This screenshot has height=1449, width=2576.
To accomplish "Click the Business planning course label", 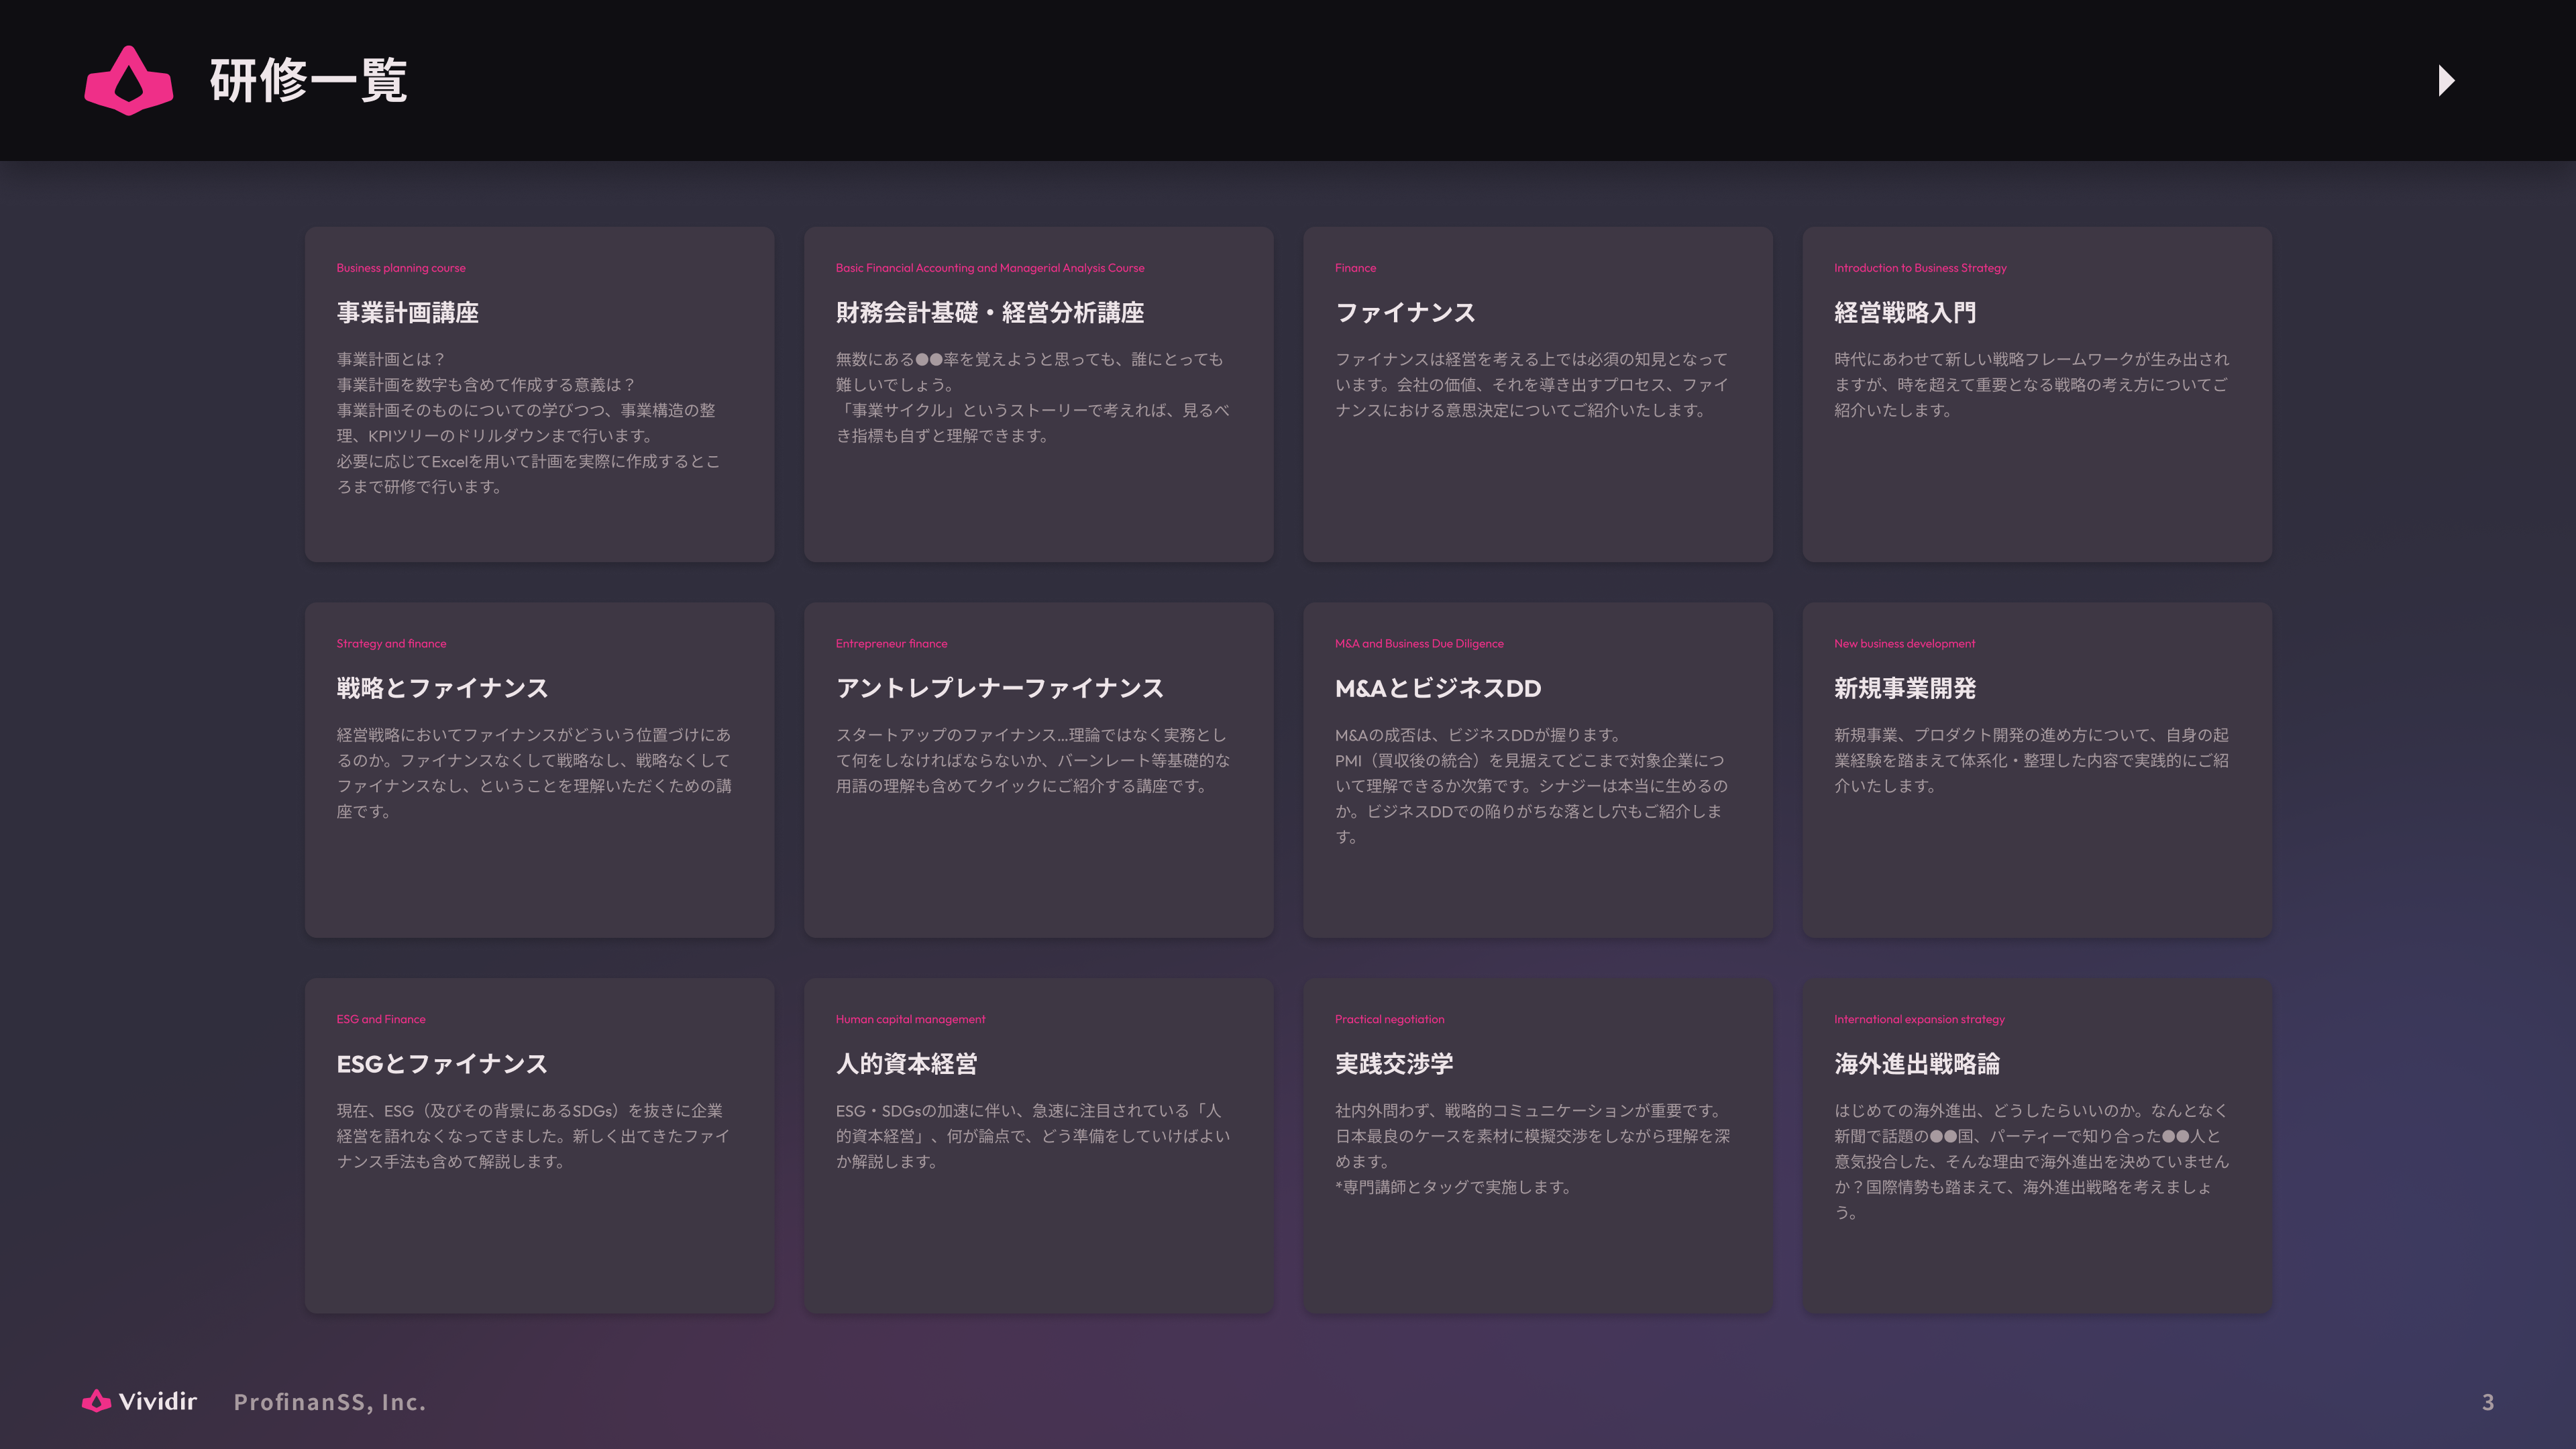I will (x=401, y=268).
